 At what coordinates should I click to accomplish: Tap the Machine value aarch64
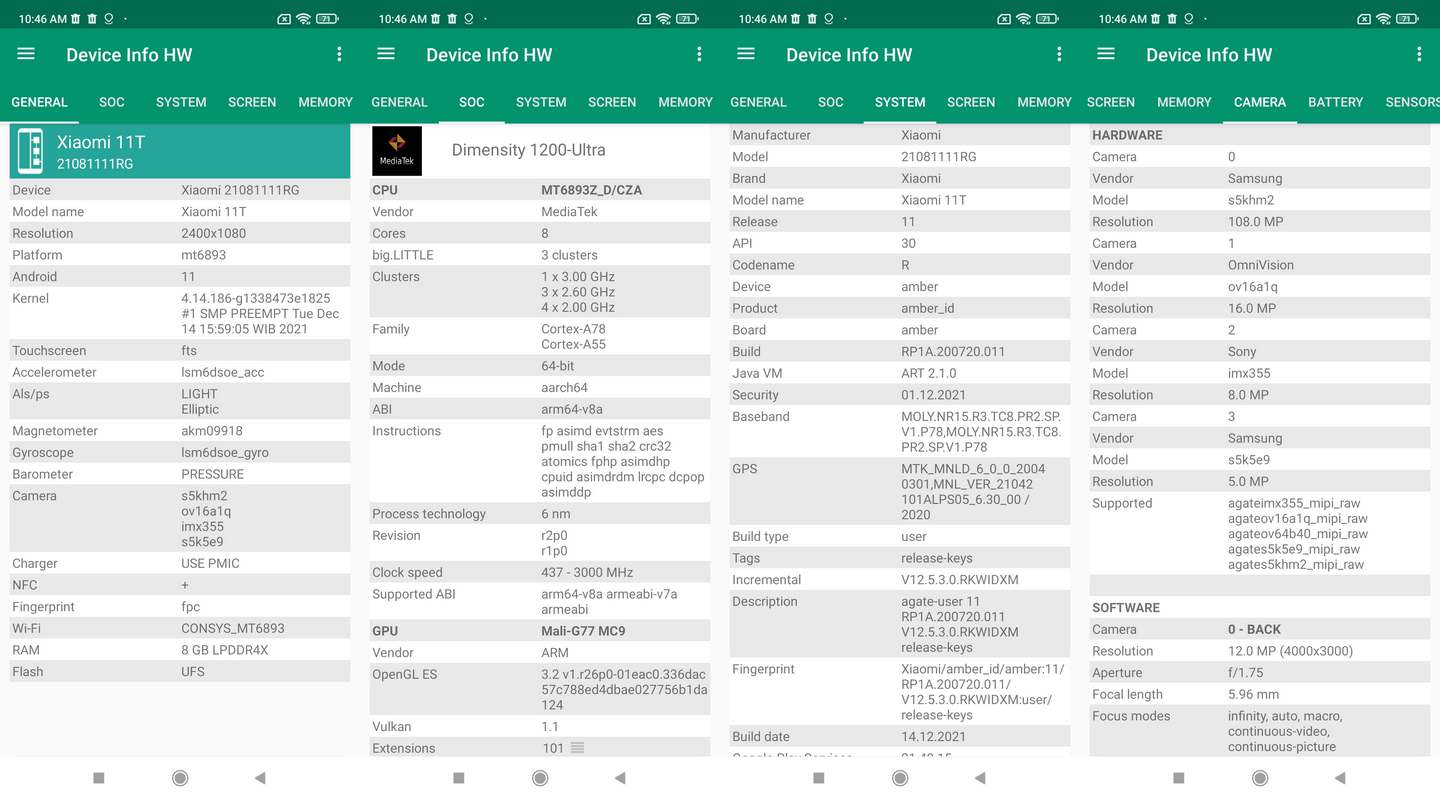coord(565,388)
